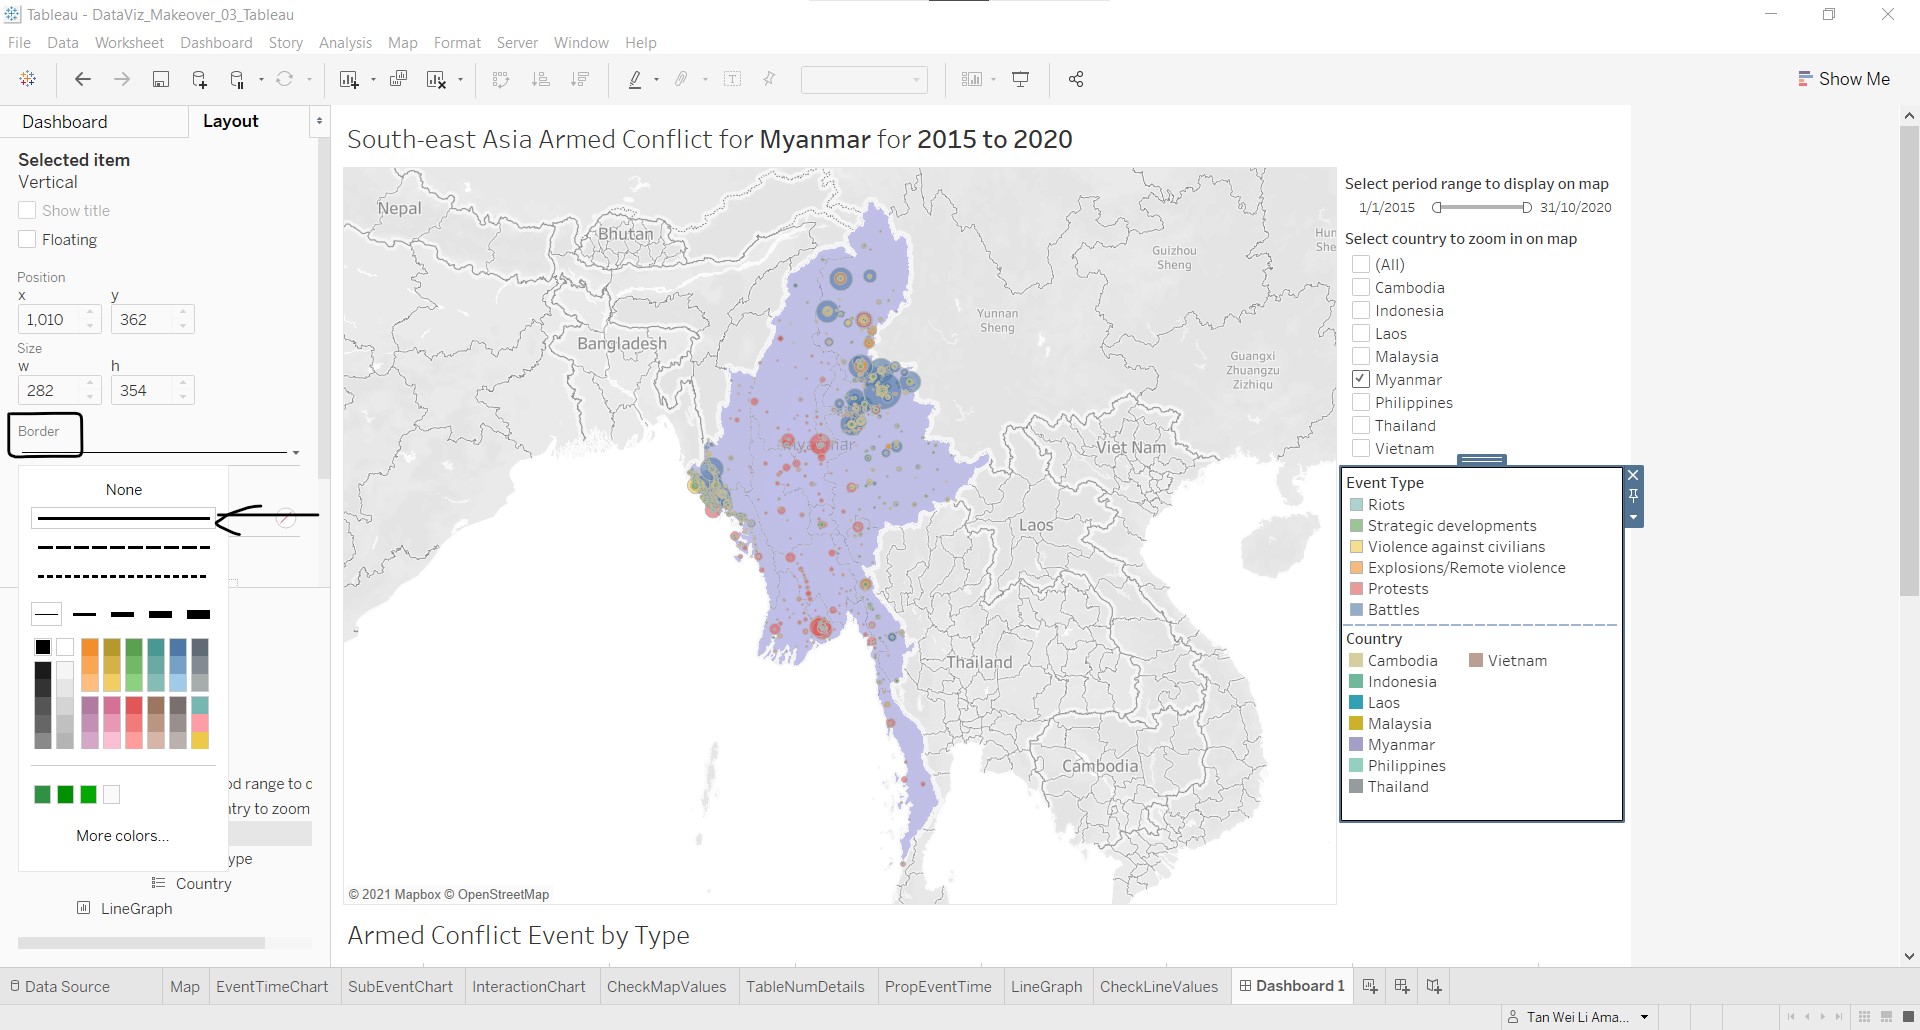Image resolution: width=1920 pixels, height=1030 pixels.
Task: Click the Undo back arrow
Action: pos(83,80)
